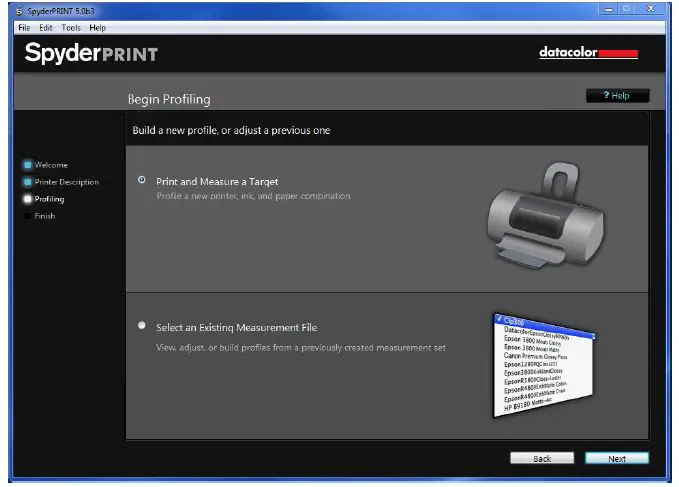Screen dimensions: 679x487
Task: Click the measurement file list thumbnail
Action: point(544,365)
